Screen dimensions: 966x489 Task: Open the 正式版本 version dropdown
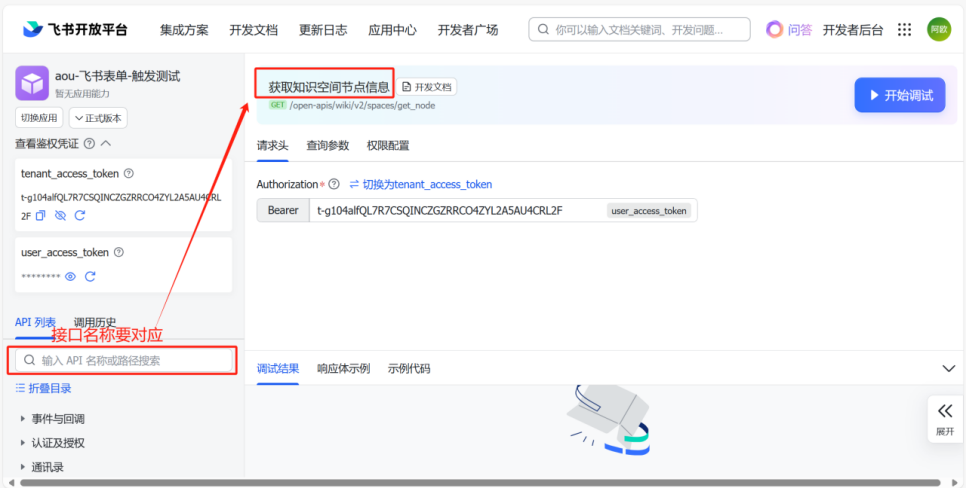click(x=98, y=119)
